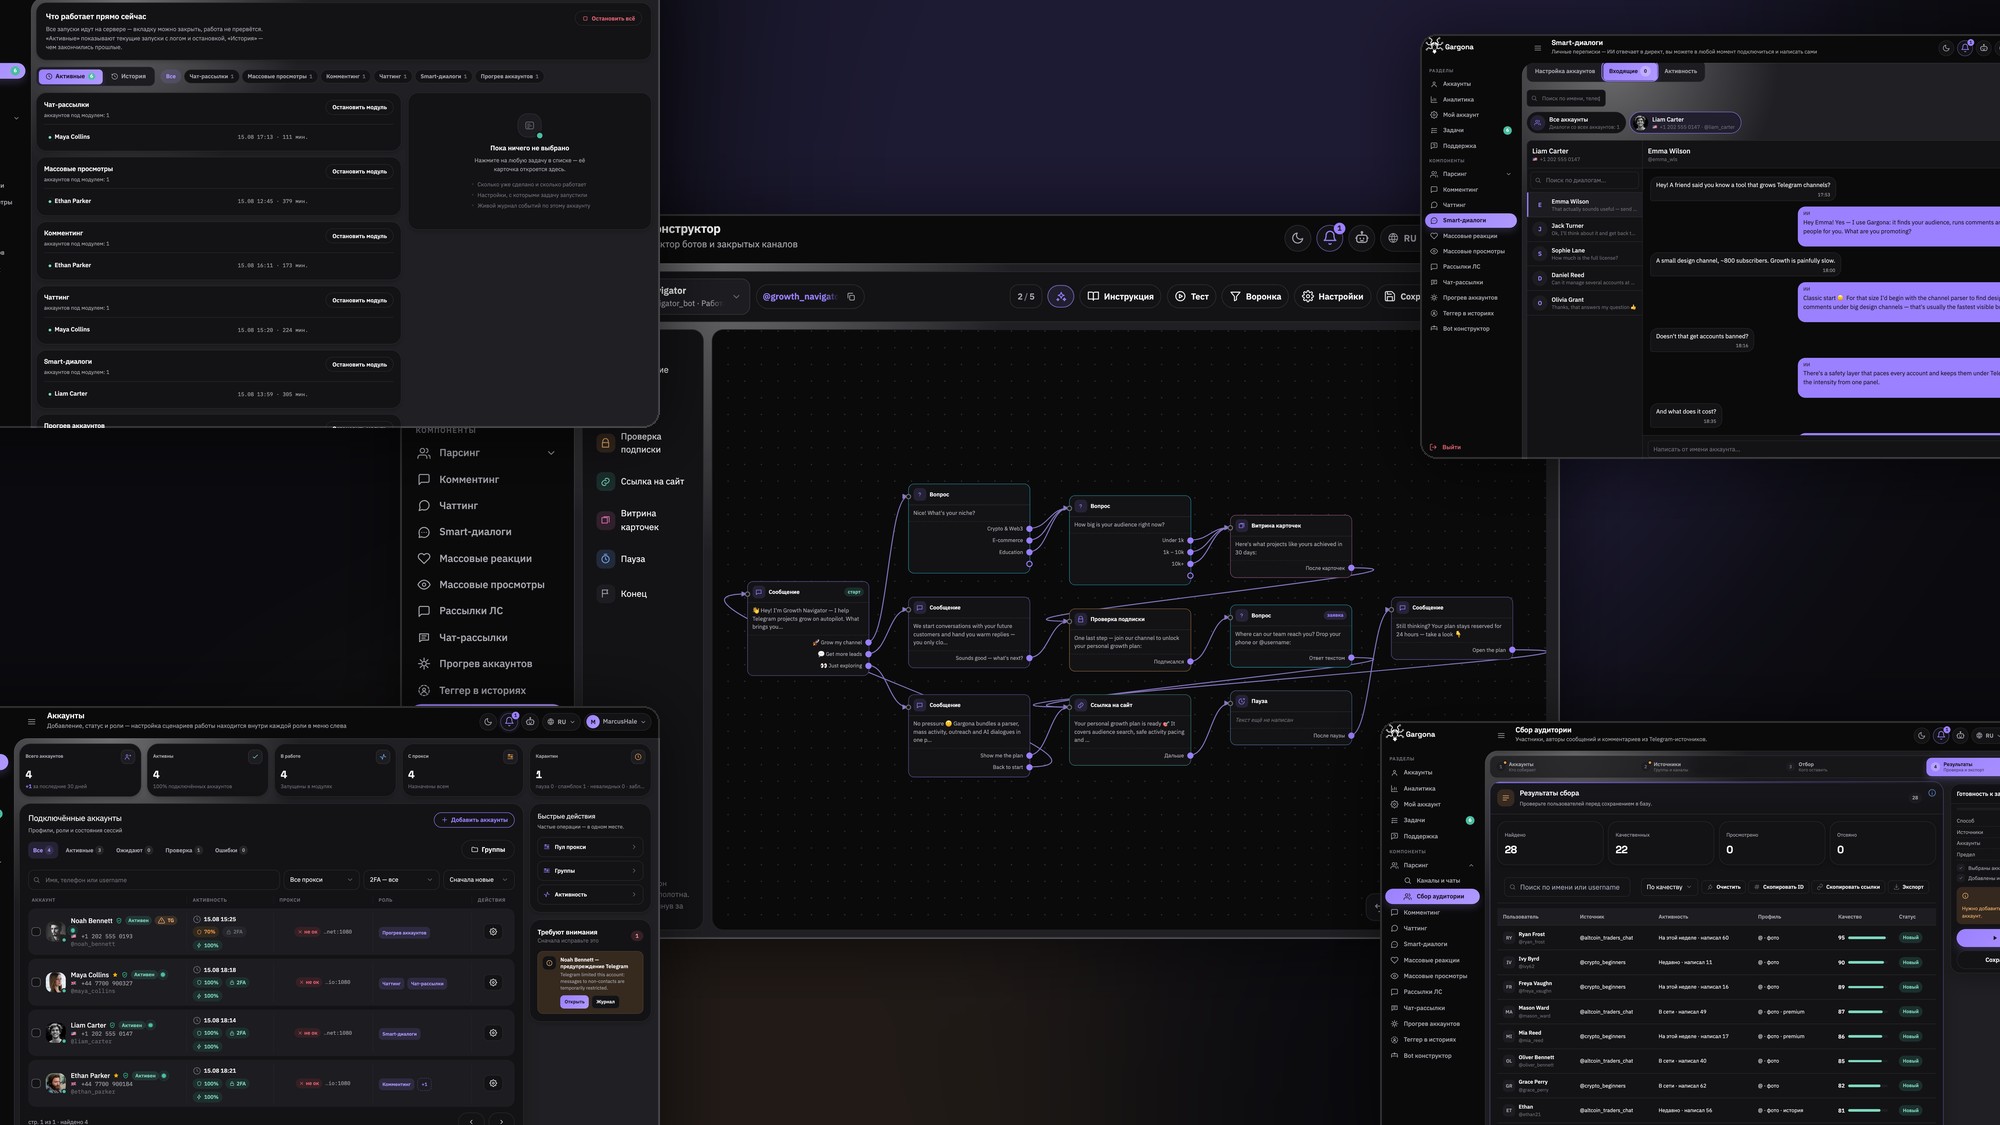
Task: Open the hamburger menu in the Smart-диалоги window
Action: [1537, 47]
